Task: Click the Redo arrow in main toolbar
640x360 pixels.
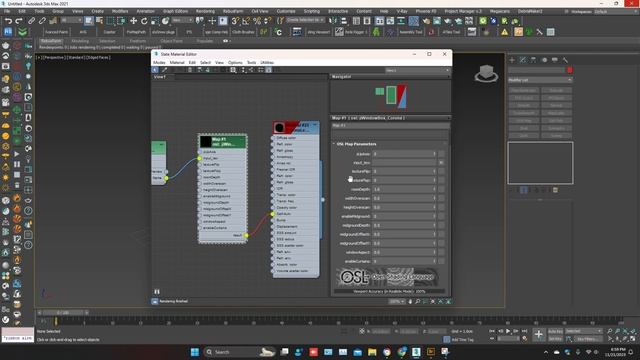Action: [x=19, y=21]
